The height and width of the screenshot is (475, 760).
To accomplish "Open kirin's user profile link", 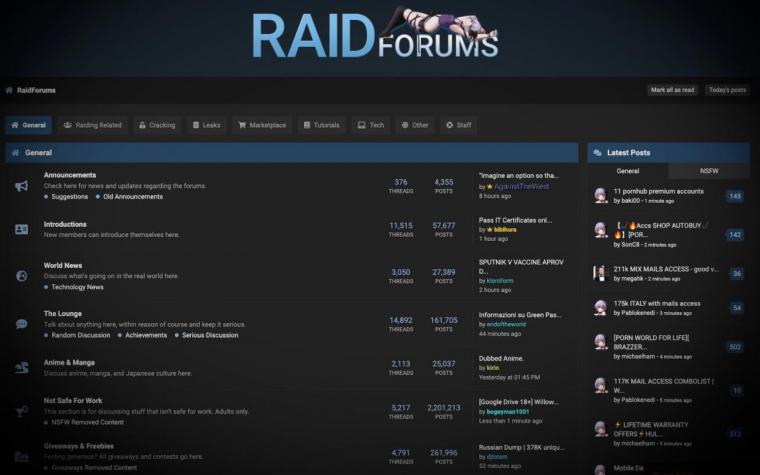I will [492, 368].
